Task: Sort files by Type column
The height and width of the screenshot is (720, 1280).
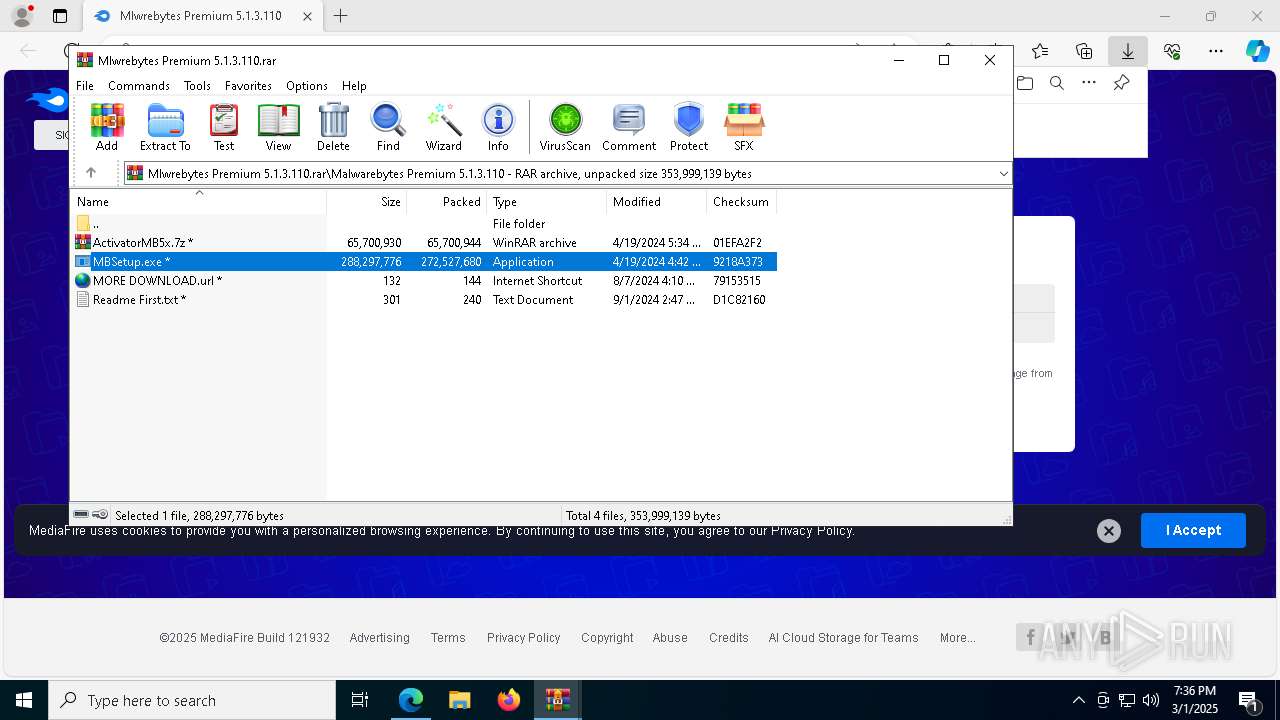Action: (x=547, y=202)
